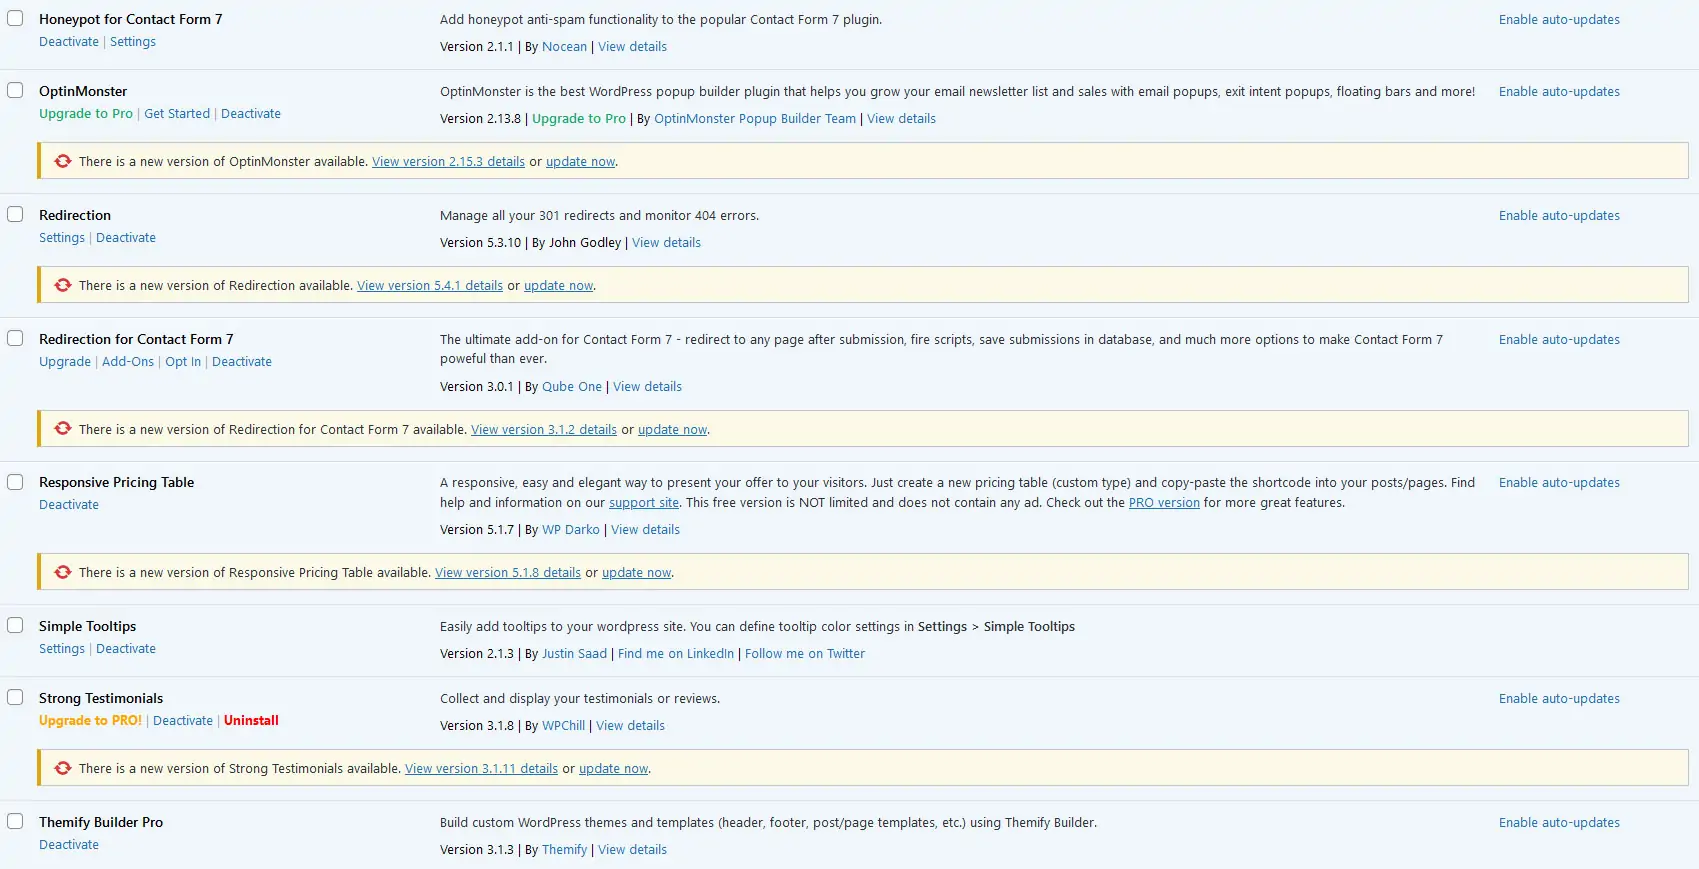Select the Honeypot for Contact Form 7 checkbox
This screenshot has height=869, width=1699.
coord(15,19)
